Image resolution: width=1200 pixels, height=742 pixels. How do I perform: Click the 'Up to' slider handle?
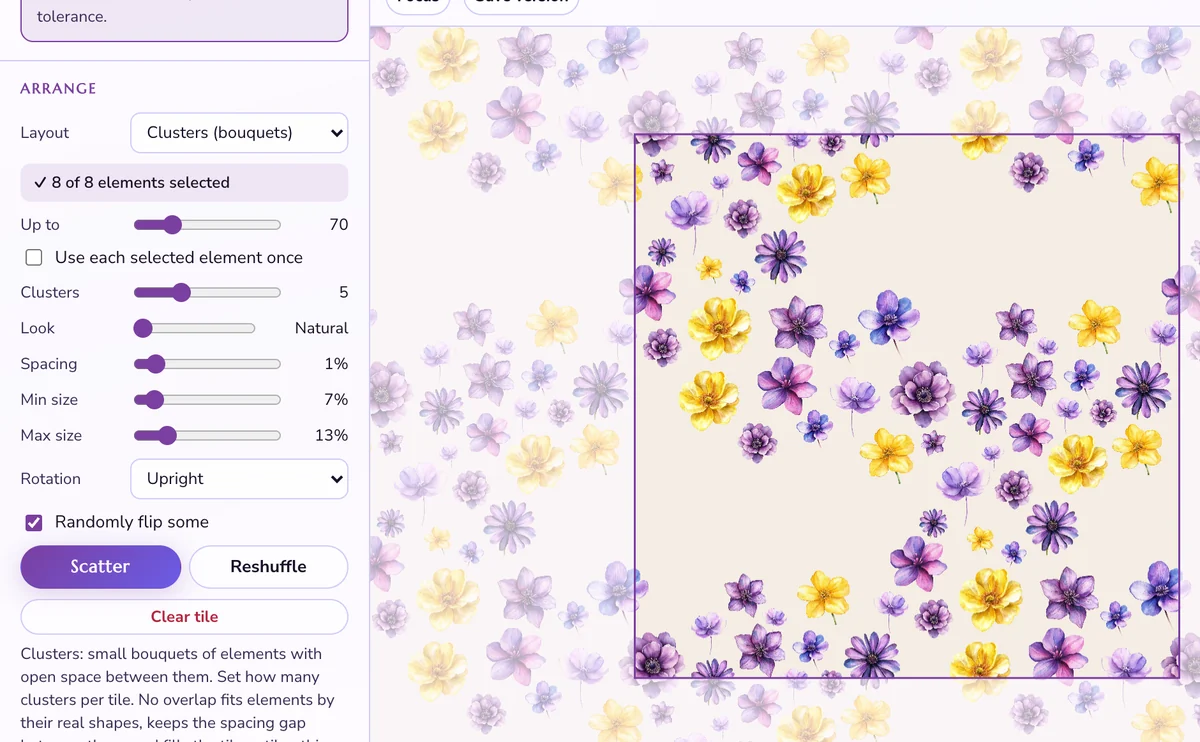click(172, 225)
